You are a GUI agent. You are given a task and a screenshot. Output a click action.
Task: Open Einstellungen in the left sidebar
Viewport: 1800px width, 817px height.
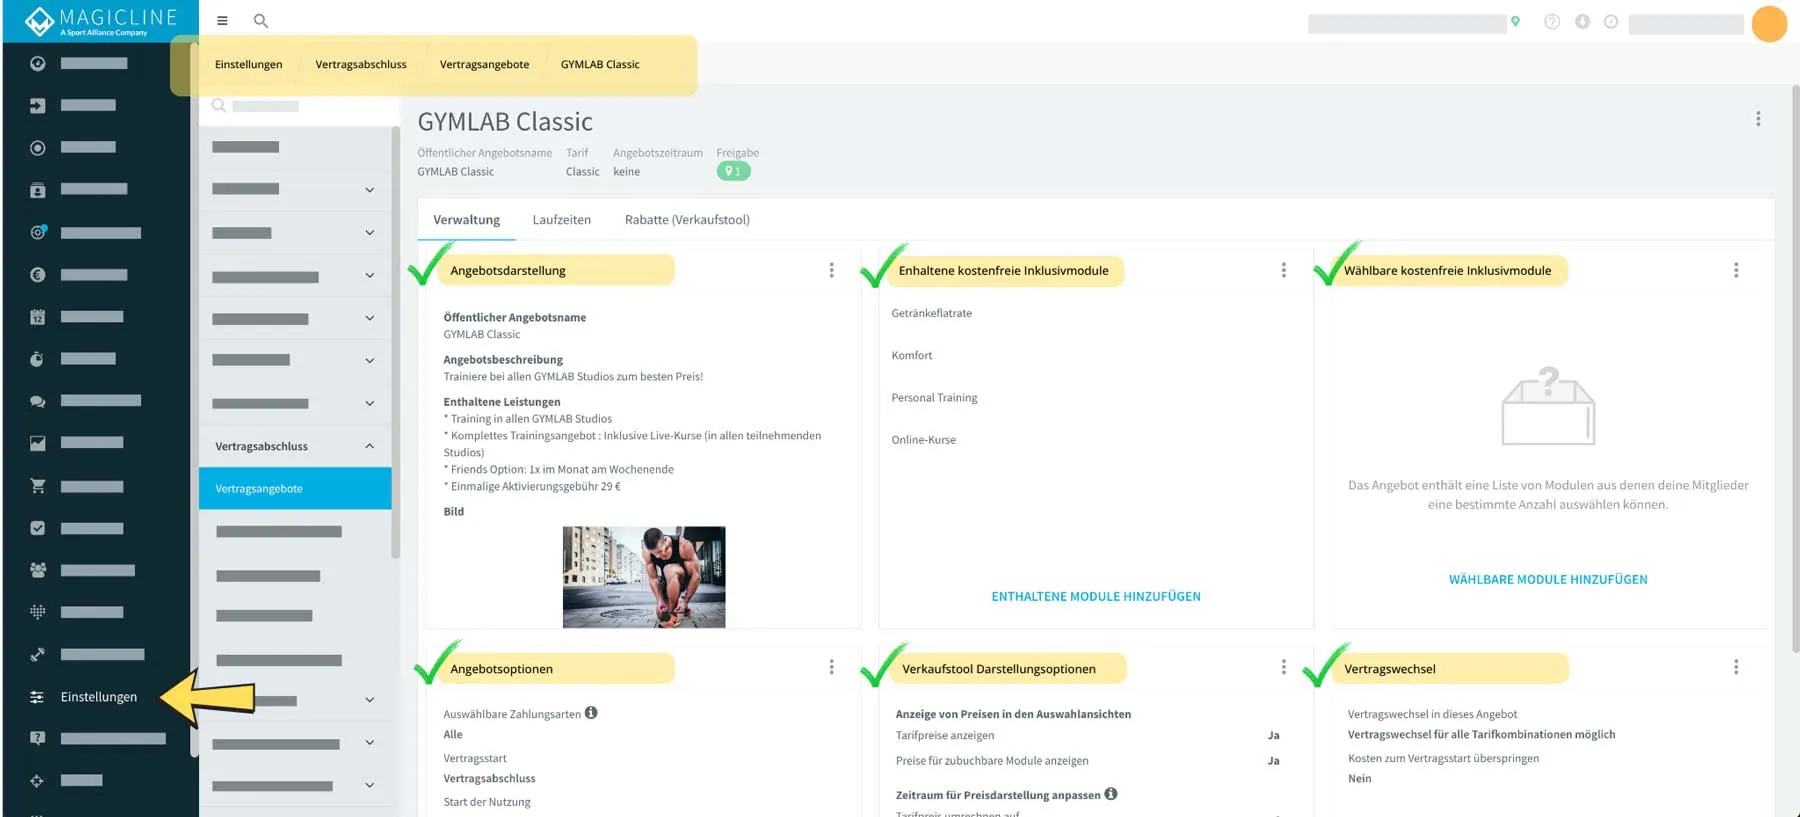click(98, 697)
